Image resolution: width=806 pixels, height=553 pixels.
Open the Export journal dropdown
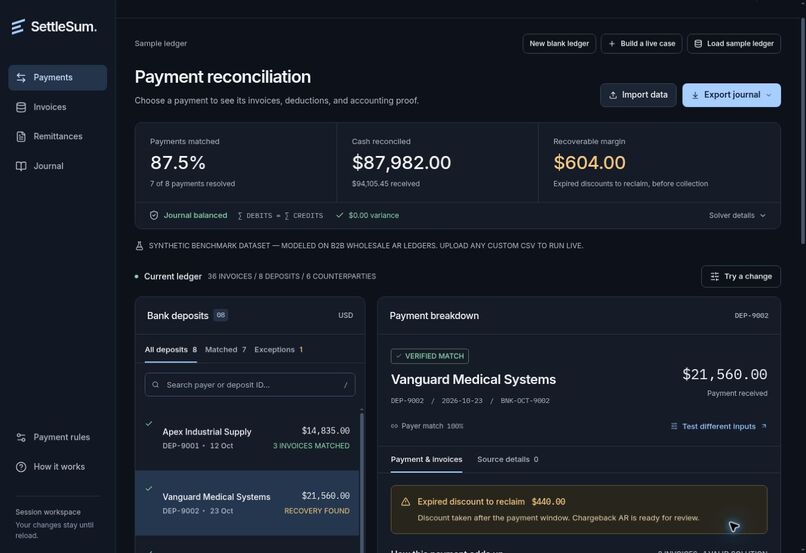pyautogui.click(x=731, y=95)
